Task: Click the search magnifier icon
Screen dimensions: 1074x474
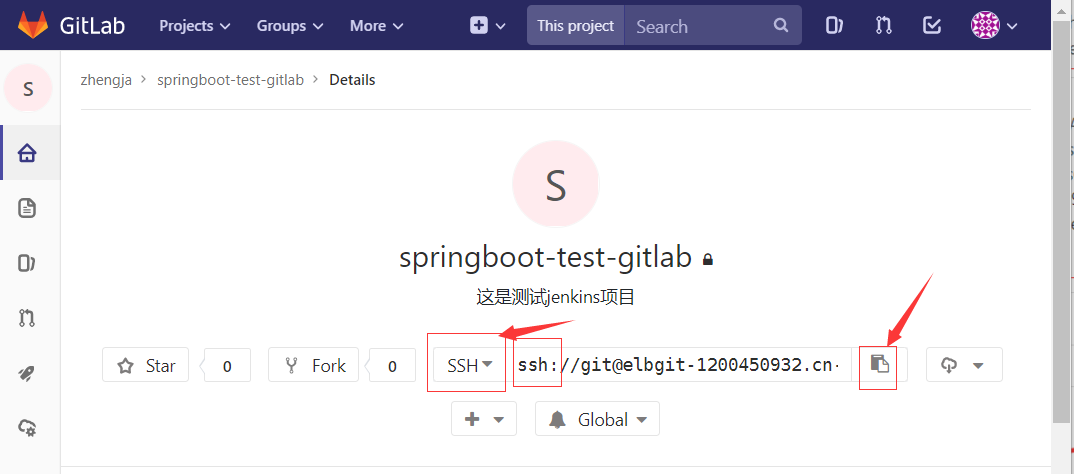Action: point(781,26)
